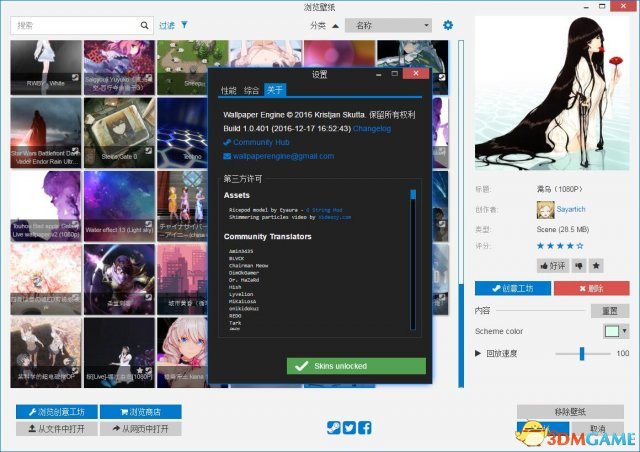This screenshot has height=452, width=640.
Task: Click third-party licenses list scrollbar
Action: pos(413,259)
